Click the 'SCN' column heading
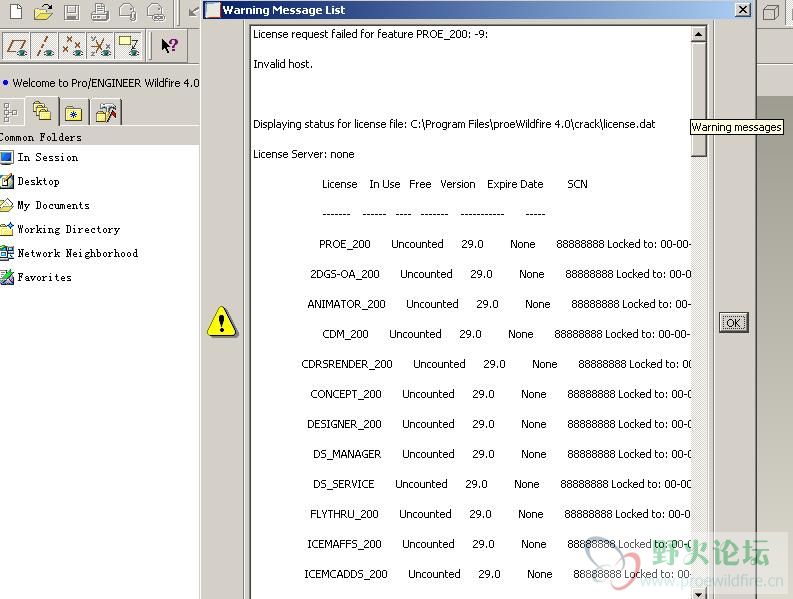The height and width of the screenshot is (599, 793). 577,184
